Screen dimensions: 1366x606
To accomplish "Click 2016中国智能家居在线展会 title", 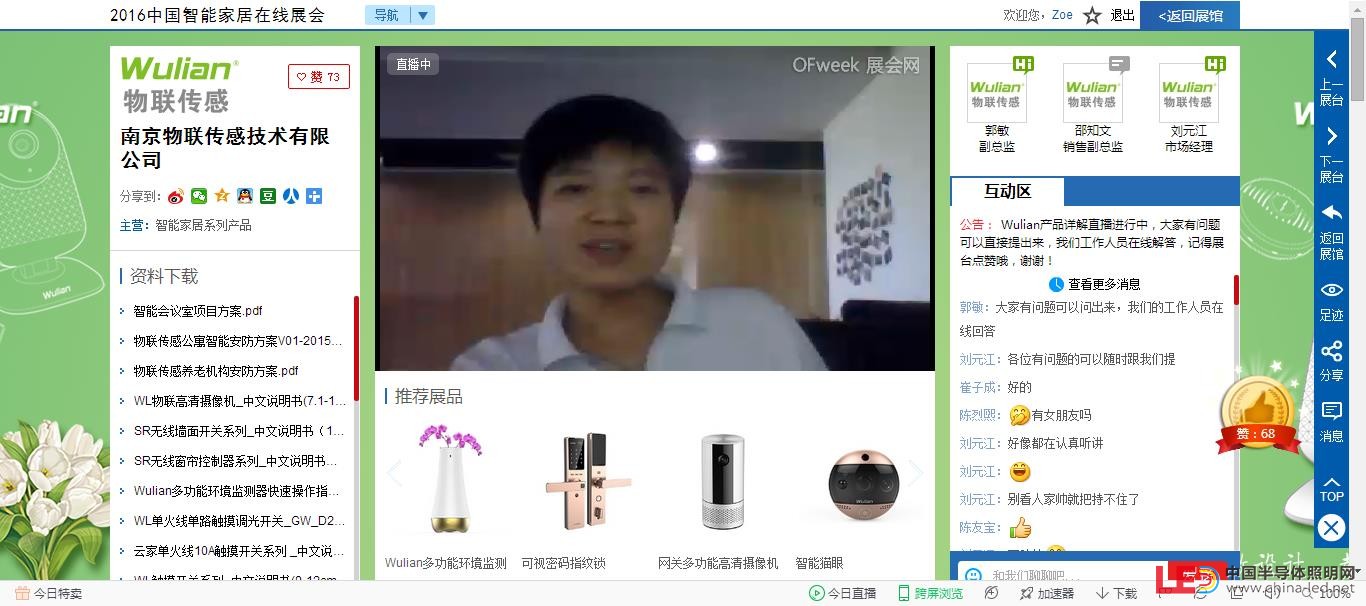I will point(217,15).
